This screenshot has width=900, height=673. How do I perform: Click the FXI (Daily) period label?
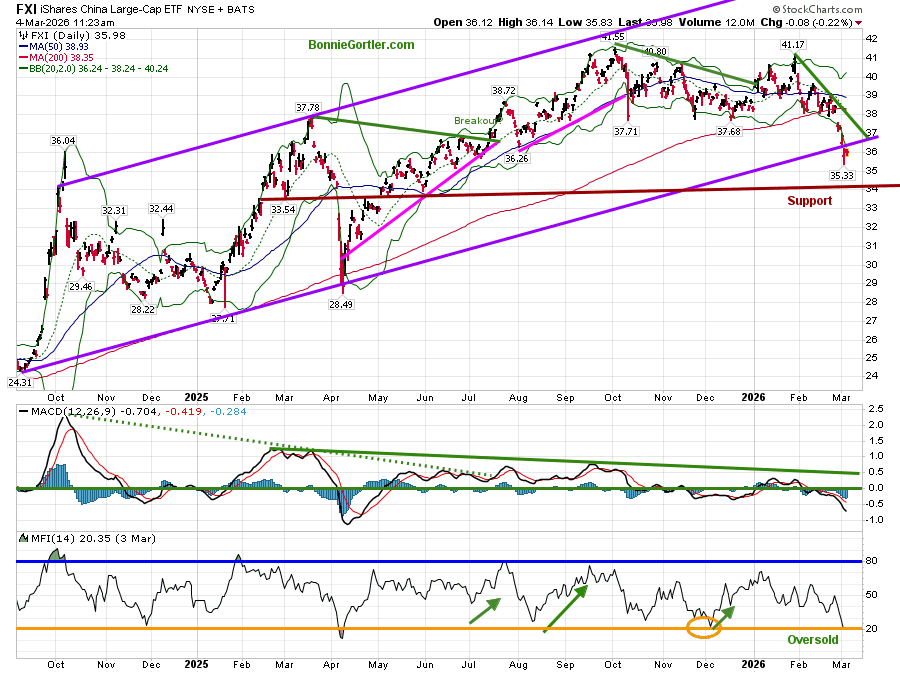coord(50,34)
